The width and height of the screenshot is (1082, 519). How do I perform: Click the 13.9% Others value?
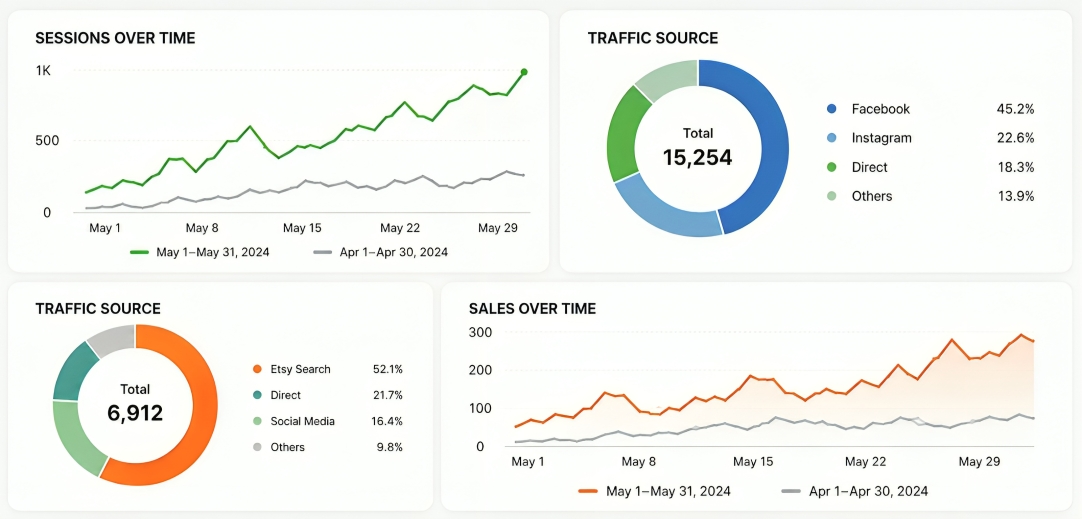[x=1015, y=196]
